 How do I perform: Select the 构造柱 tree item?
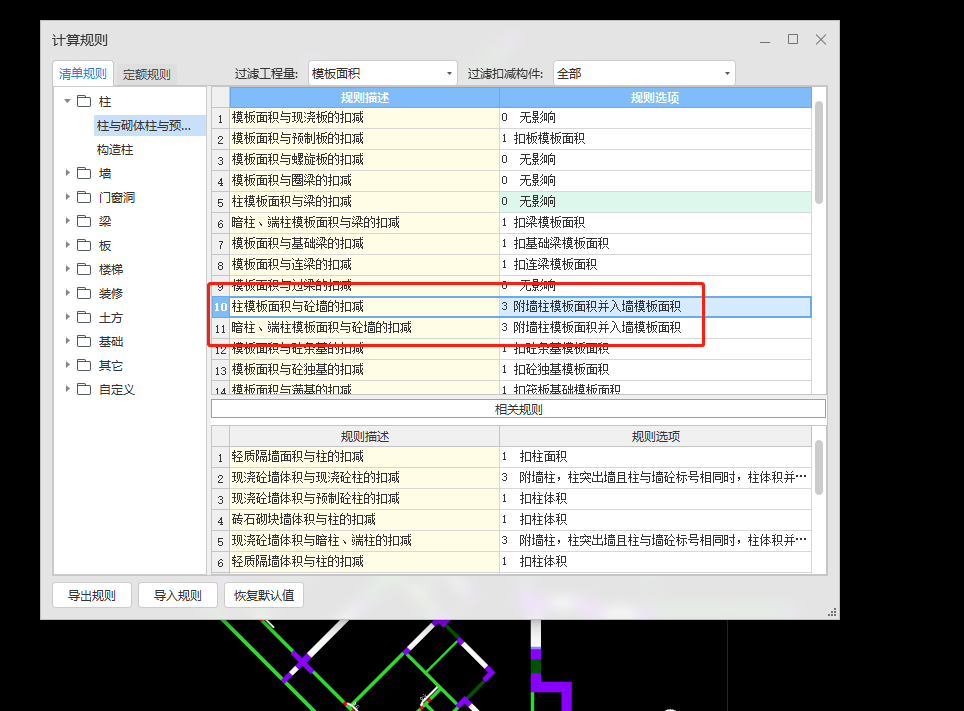tap(115, 149)
